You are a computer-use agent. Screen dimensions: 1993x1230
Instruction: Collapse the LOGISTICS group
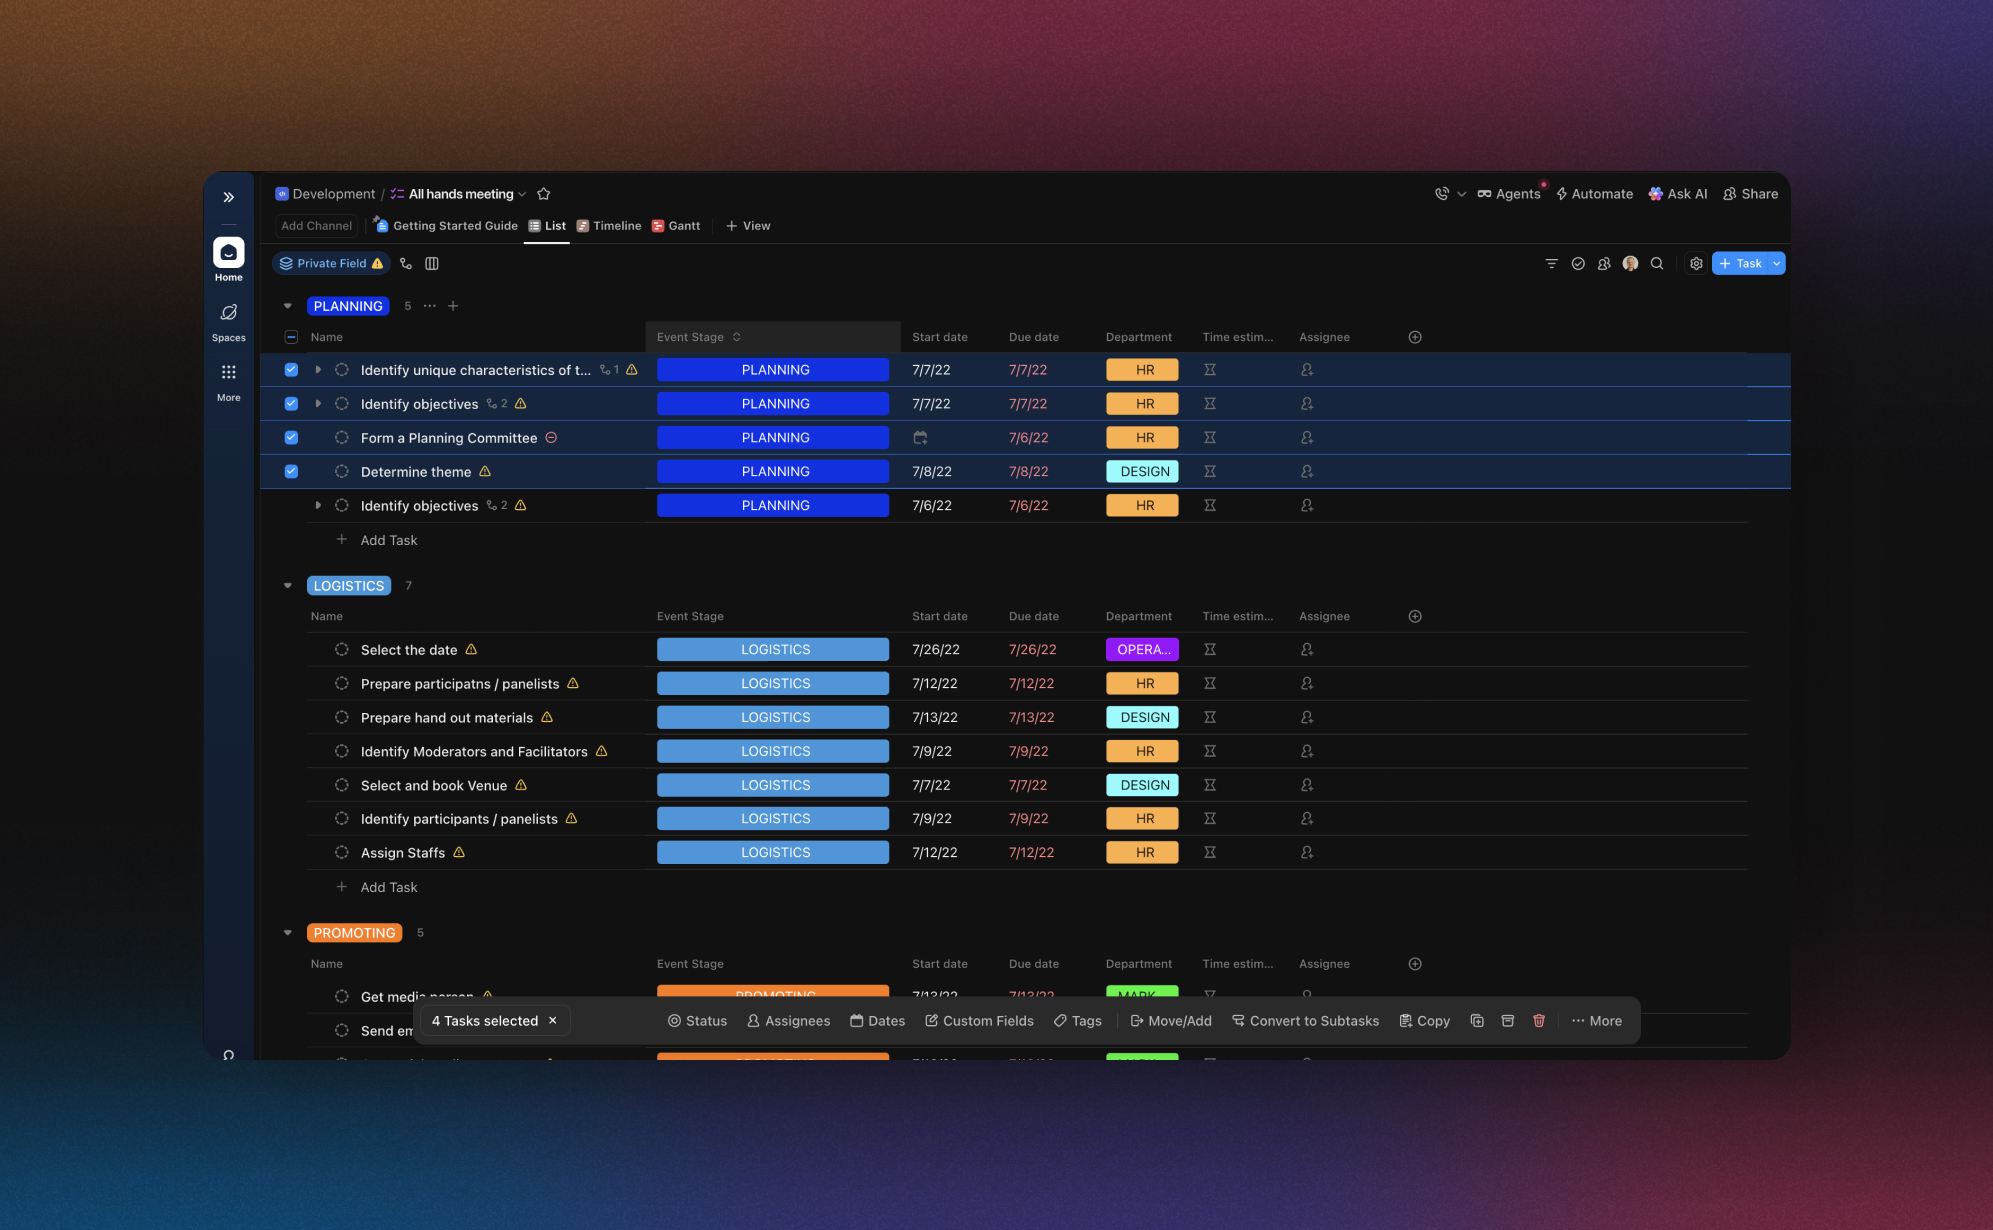288,586
